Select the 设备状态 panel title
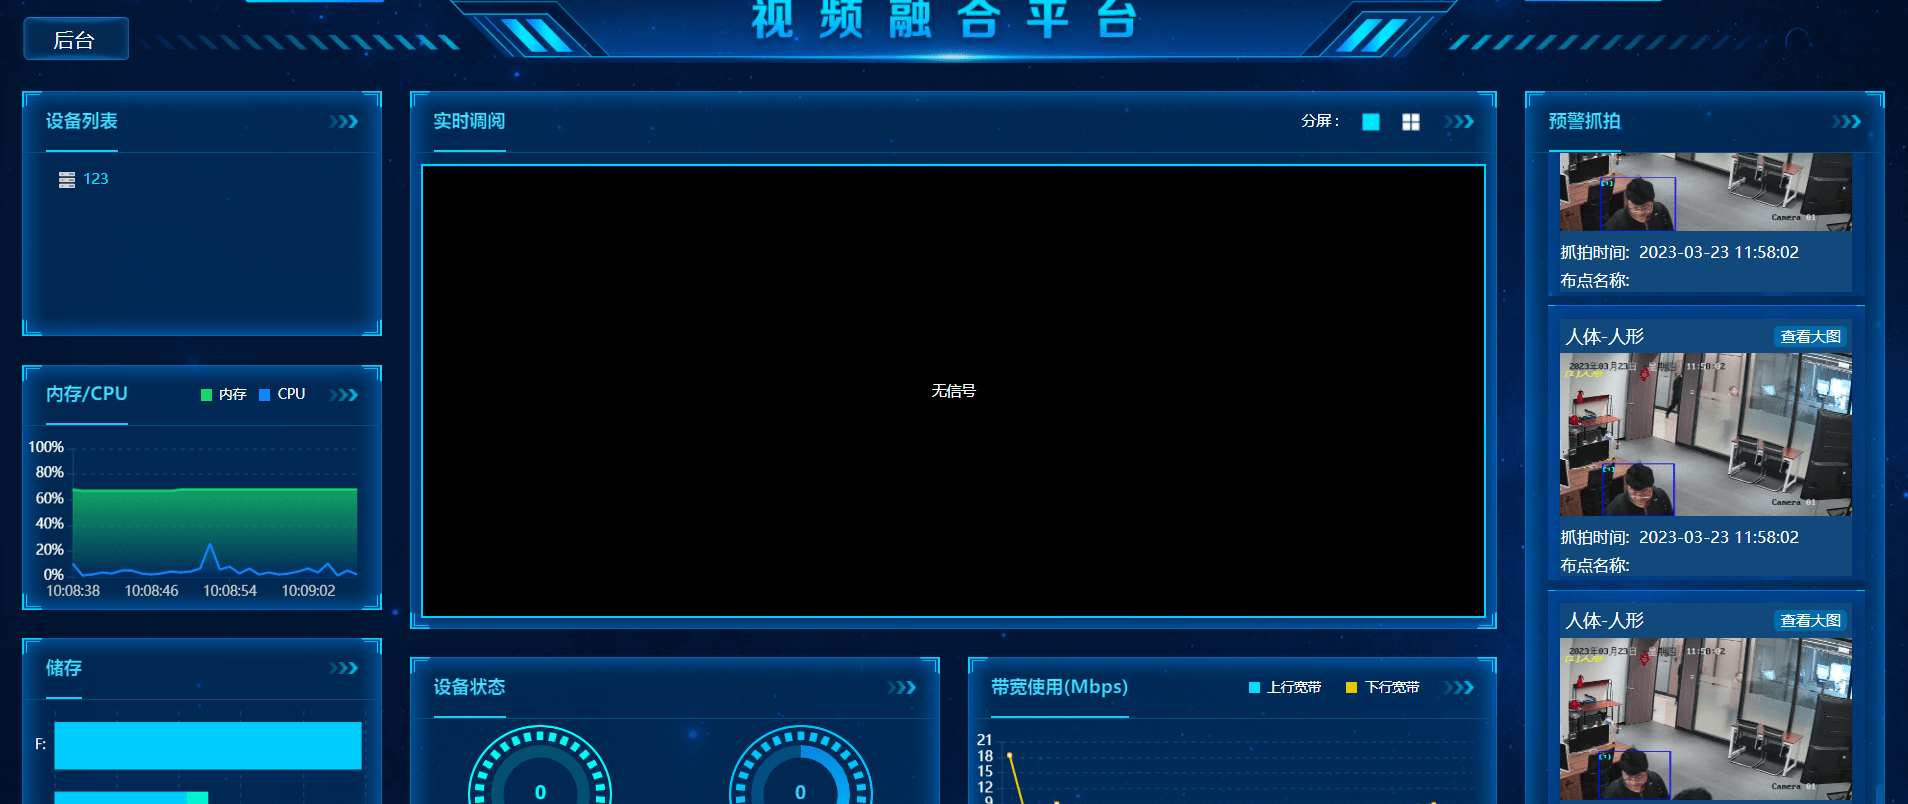Viewport: 1908px width, 804px height. [x=469, y=687]
